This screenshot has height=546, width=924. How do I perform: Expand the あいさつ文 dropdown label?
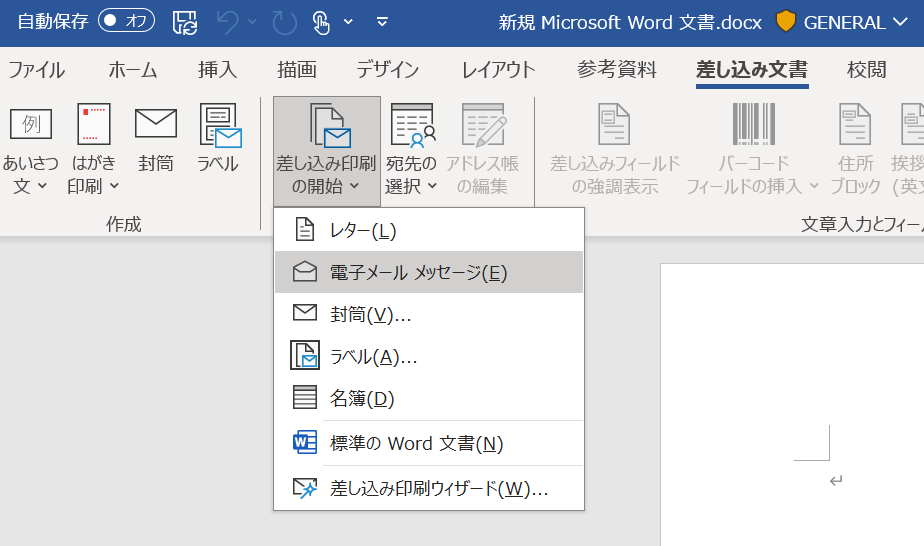30,175
